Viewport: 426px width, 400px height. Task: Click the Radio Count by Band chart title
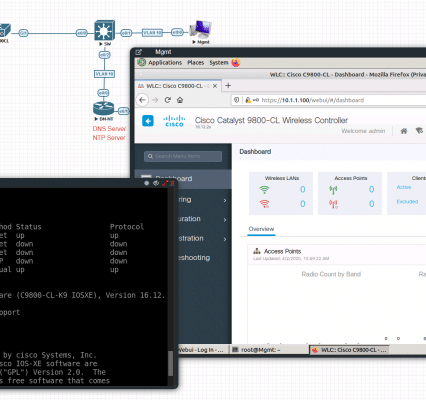(x=331, y=274)
